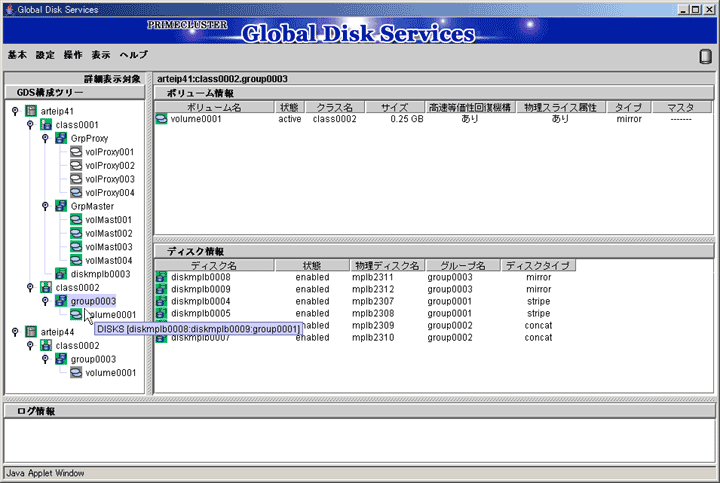This screenshot has width=720, height=483.
Task: Select the arteip44 node icon
Action: pyautogui.click(x=31, y=331)
